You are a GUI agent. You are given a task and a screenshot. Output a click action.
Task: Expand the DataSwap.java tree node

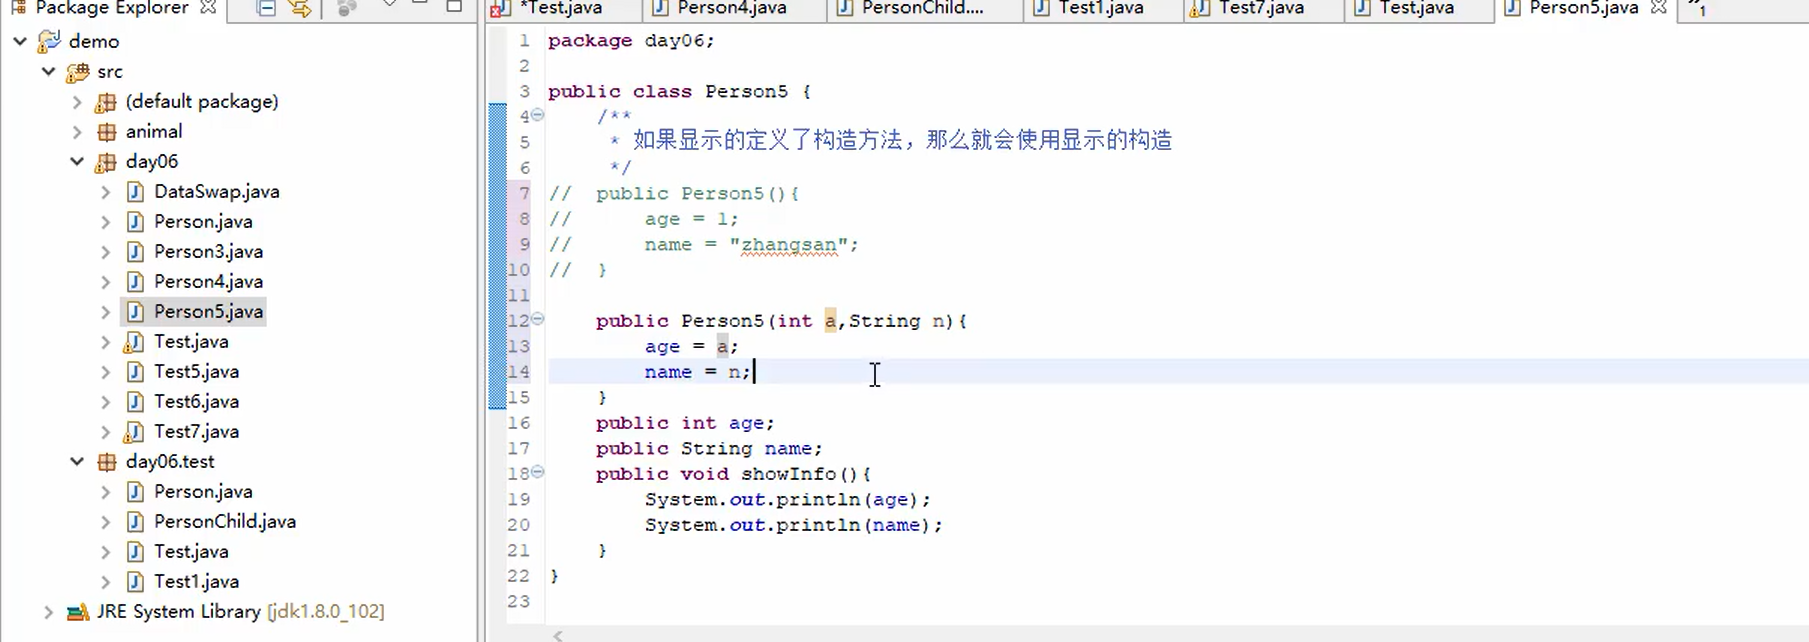pyautogui.click(x=105, y=191)
